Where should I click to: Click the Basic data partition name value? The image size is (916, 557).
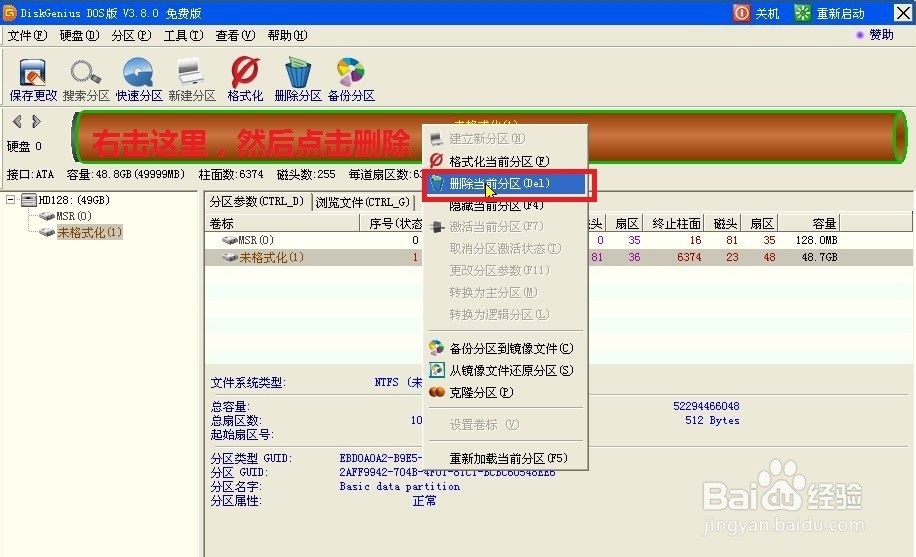[400, 486]
